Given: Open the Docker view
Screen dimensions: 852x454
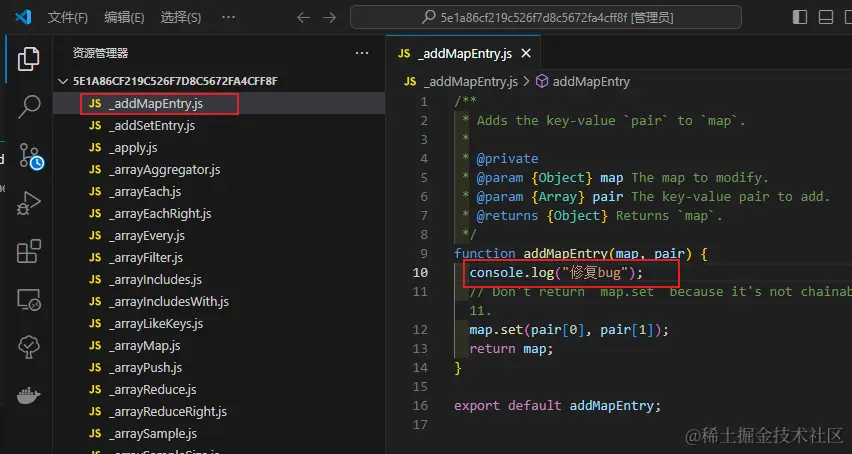Looking at the screenshot, I should tap(29, 395).
